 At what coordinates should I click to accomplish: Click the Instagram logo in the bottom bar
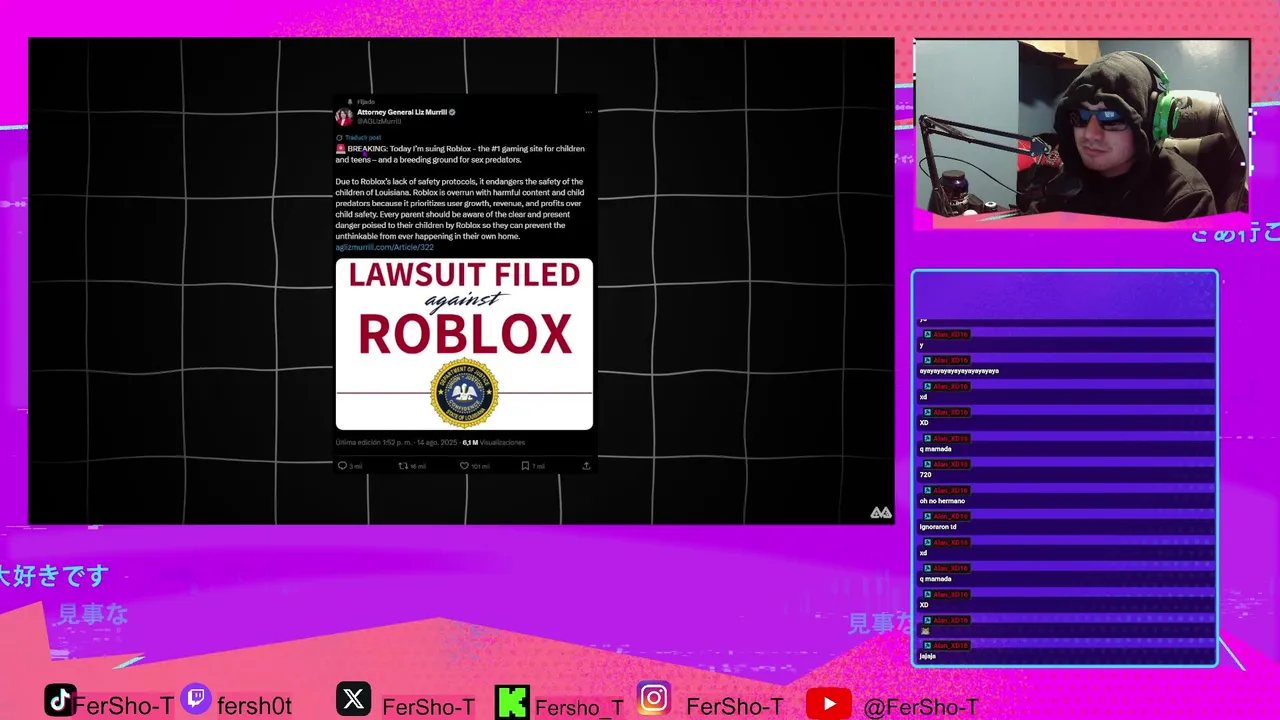pos(654,698)
